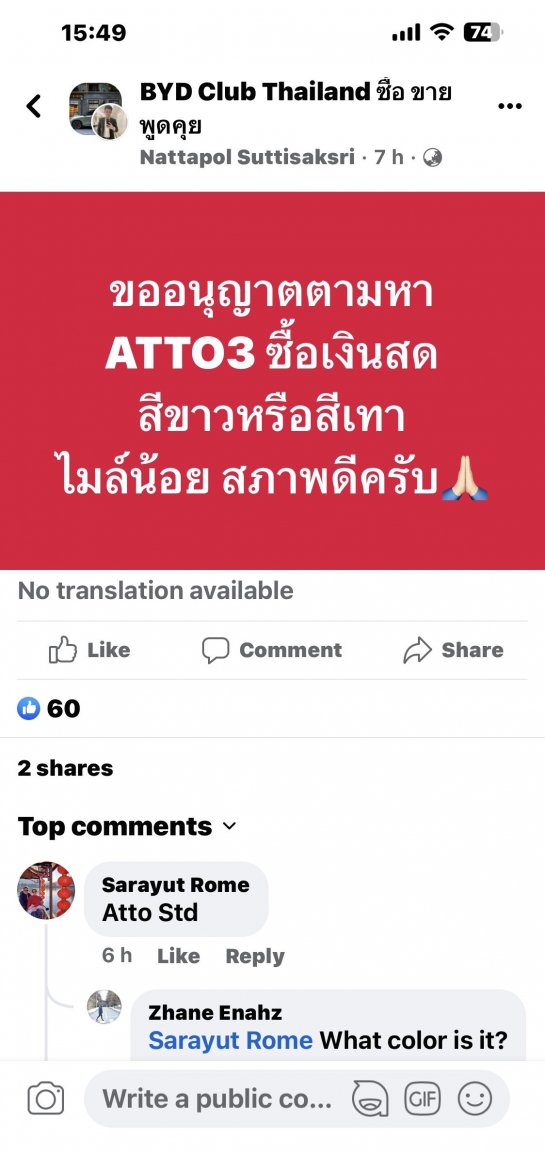Tap the camera icon in comment bar
The image size is (545, 1152).
46,1099
